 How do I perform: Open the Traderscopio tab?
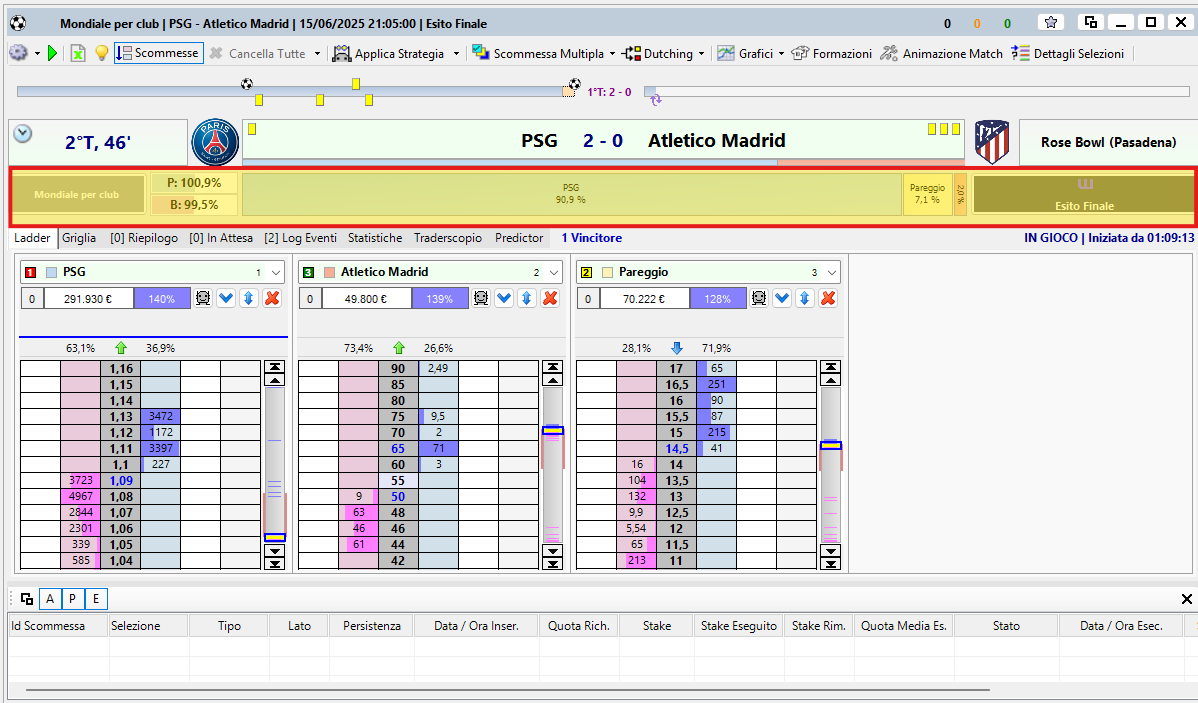[x=448, y=238]
